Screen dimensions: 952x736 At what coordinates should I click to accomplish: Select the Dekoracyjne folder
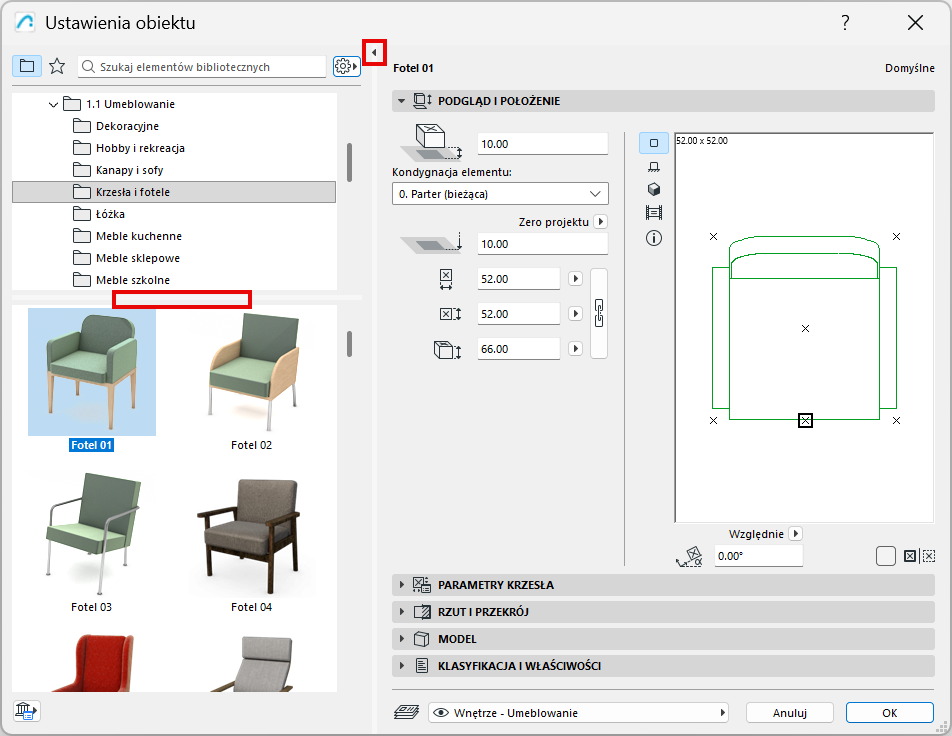[127, 126]
